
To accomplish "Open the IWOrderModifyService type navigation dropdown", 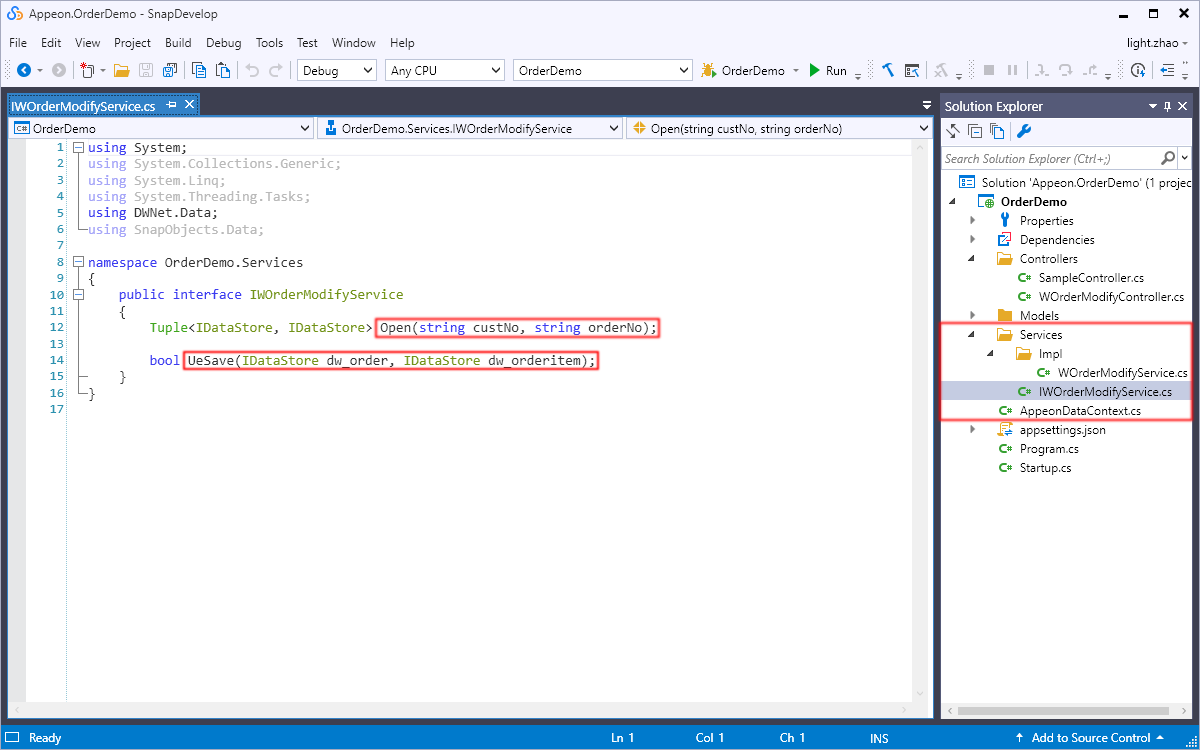I will [469, 128].
